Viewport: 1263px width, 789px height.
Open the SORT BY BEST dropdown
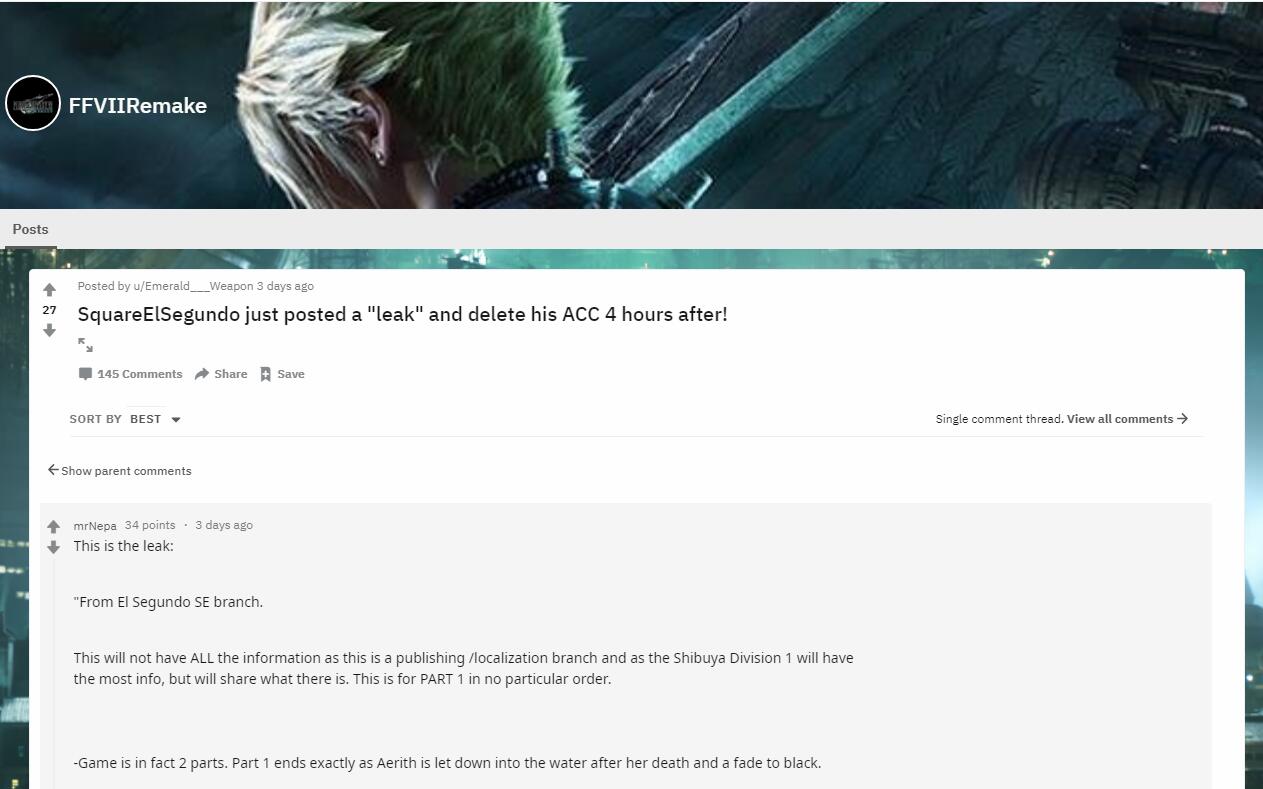click(x=126, y=419)
